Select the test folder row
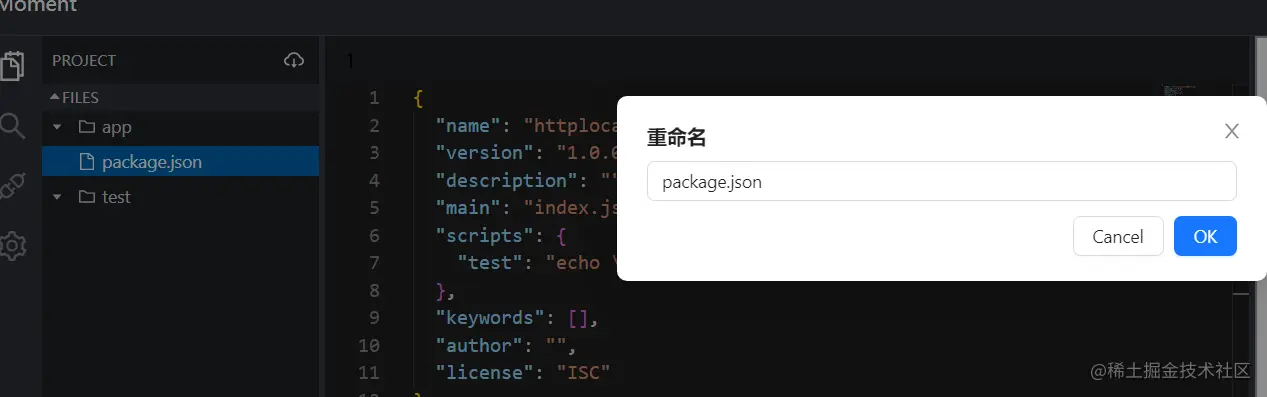The height and width of the screenshot is (397, 1267). pyautogui.click(x=181, y=197)
